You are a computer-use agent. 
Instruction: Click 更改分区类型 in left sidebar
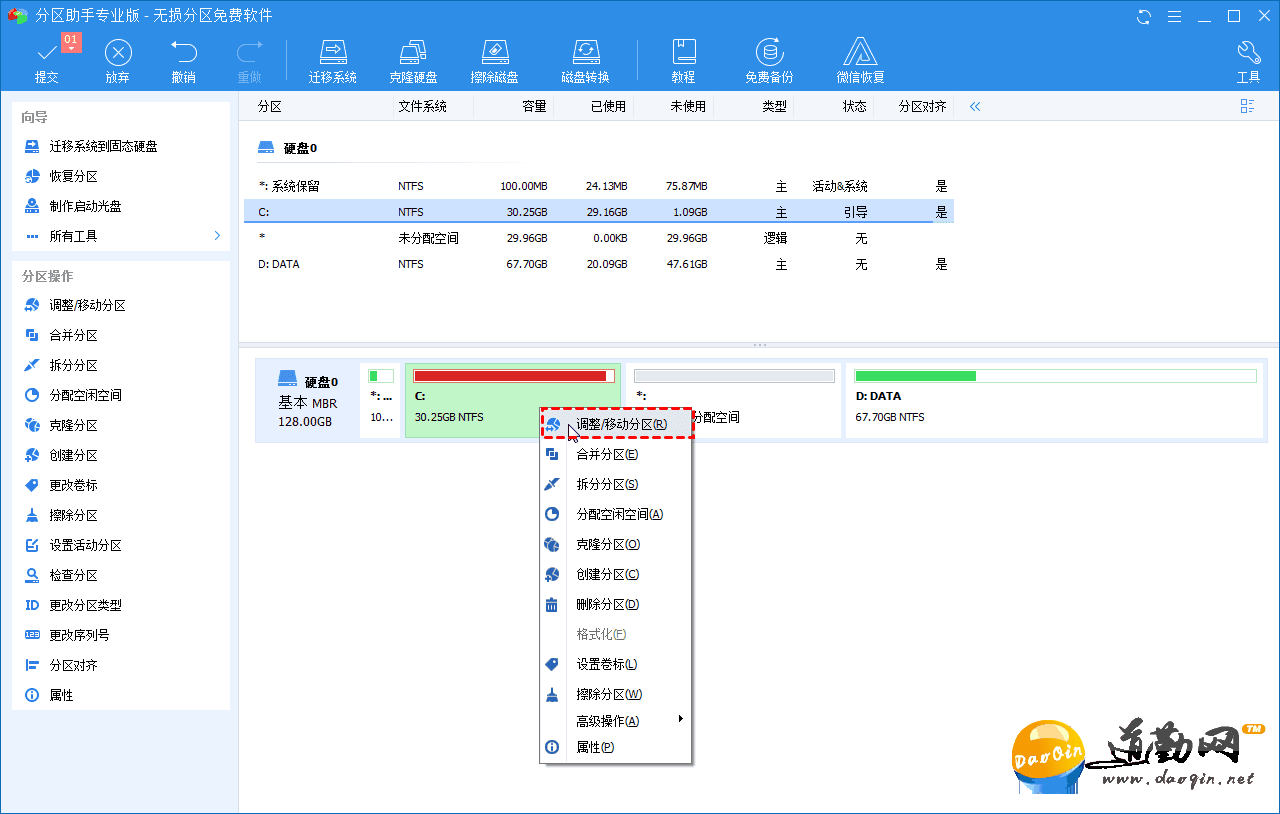[x=73, y=605]
